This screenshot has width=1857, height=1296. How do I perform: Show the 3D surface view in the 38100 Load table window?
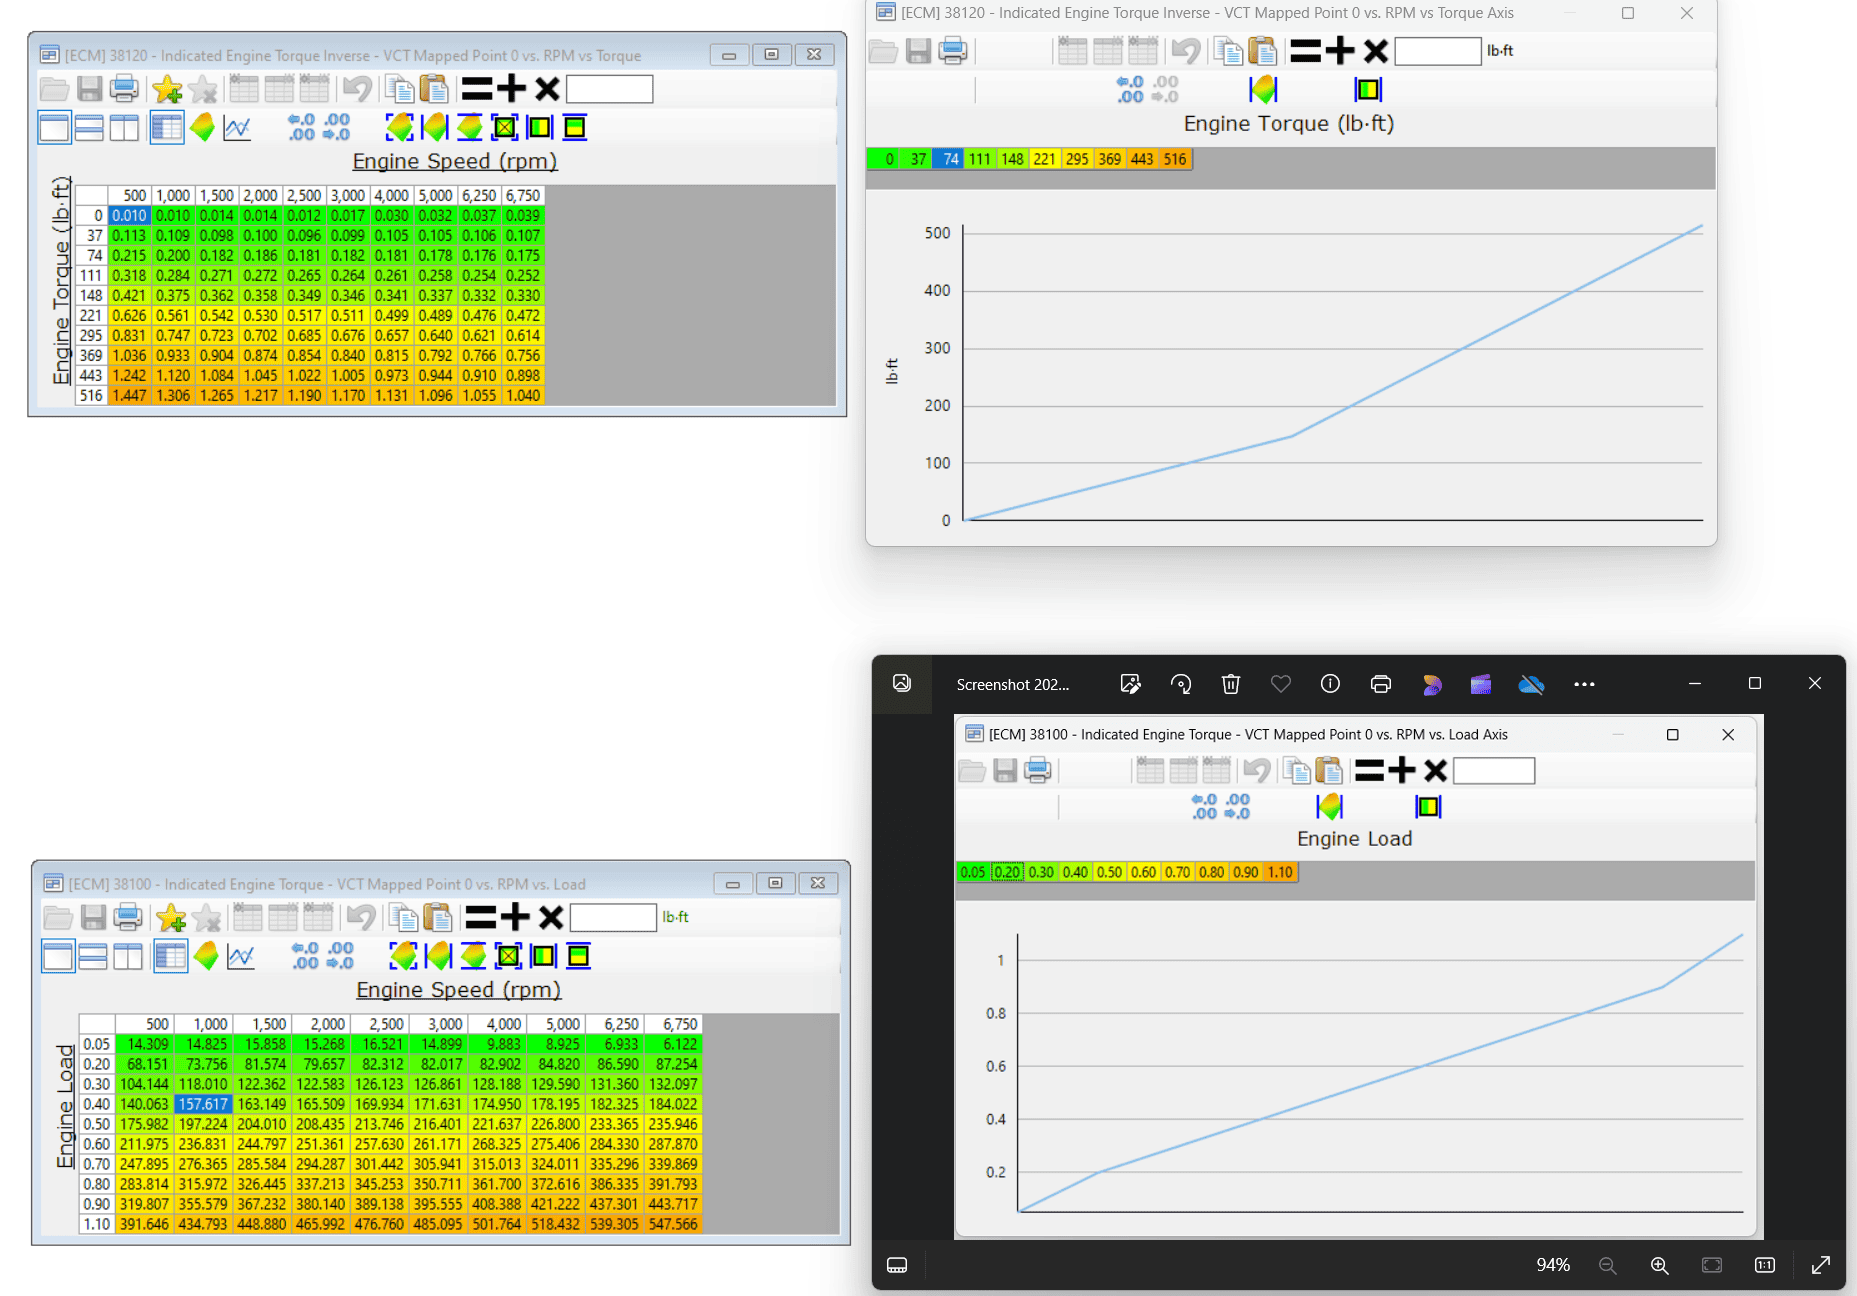tap(207, 956)
